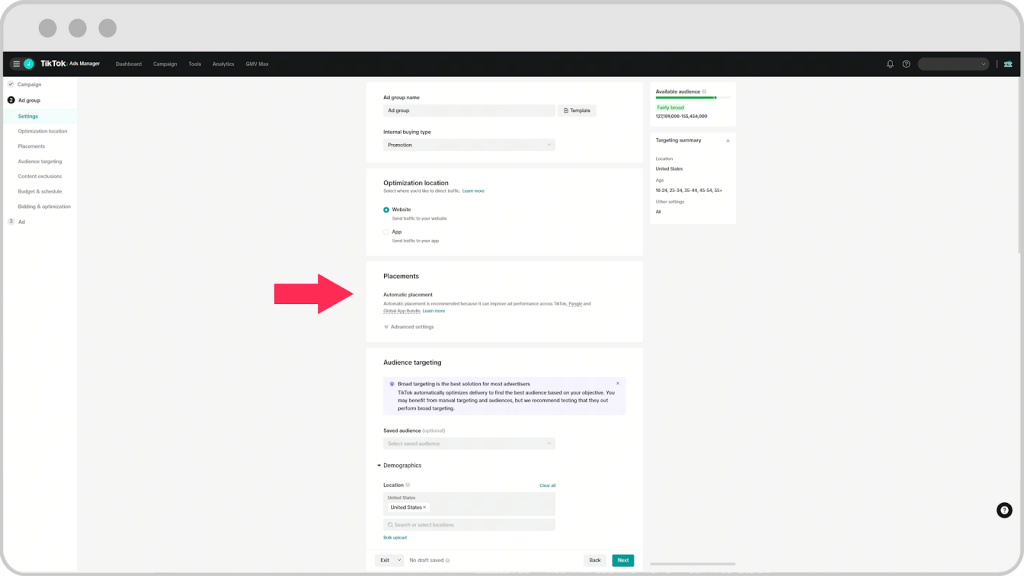Go to Audience targeting in sidebar

40,161
